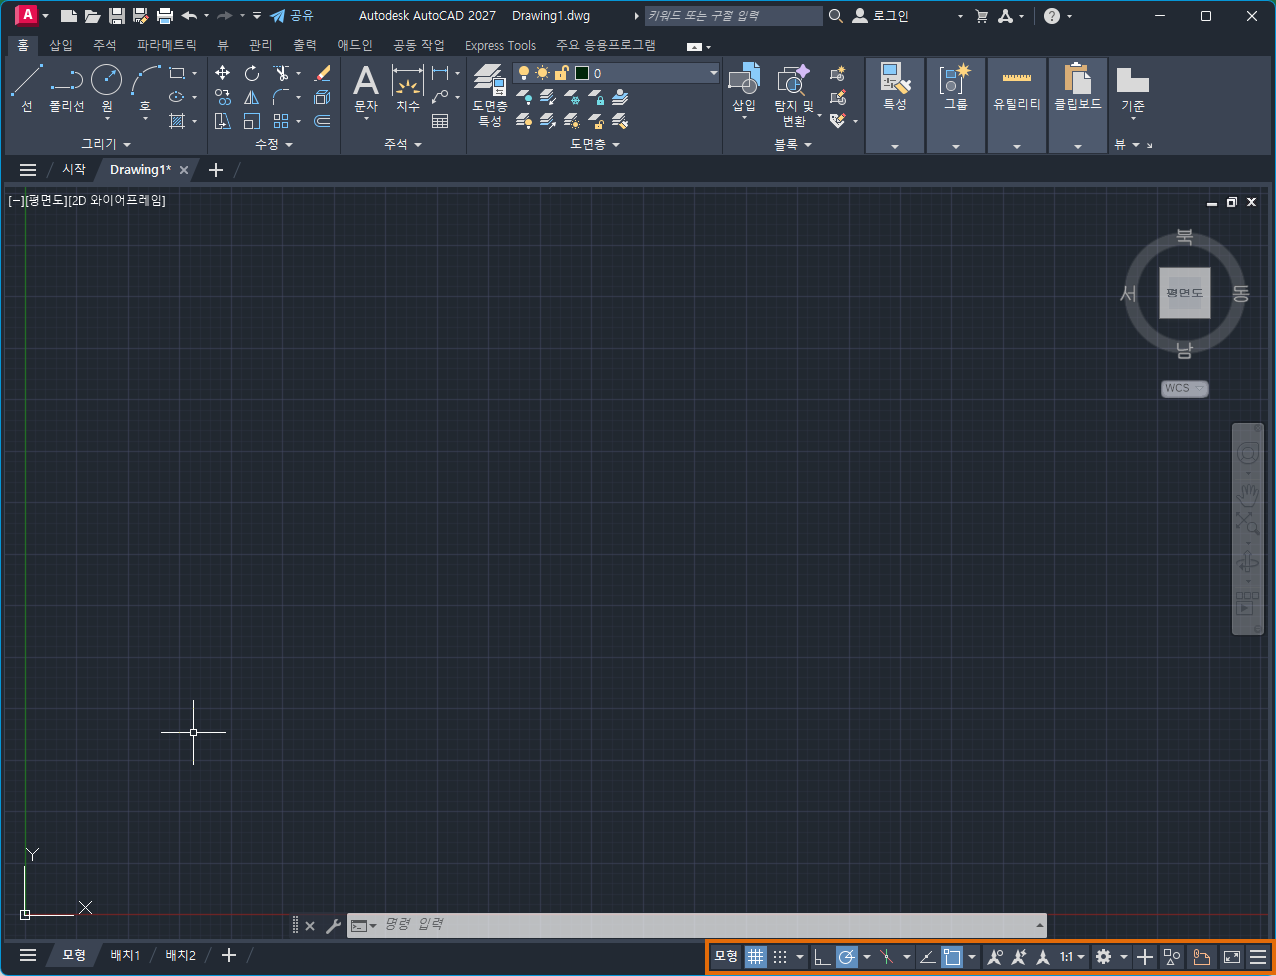Click the Dimension (치수) tool
Screen dimensions: 1276x976
click(x=408, y=88)
